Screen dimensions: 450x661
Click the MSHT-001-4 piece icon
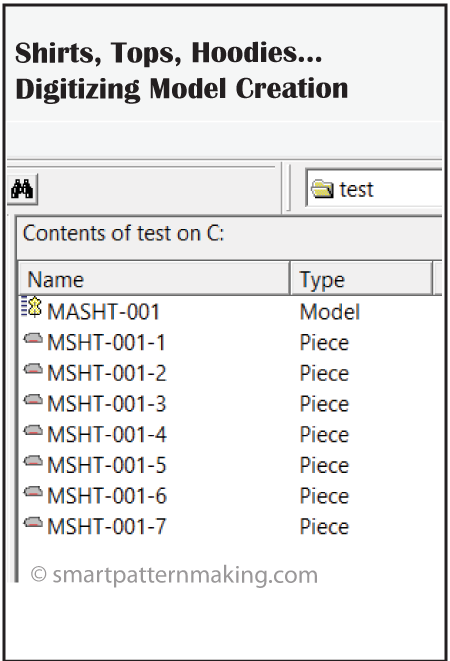coord(33,430)
